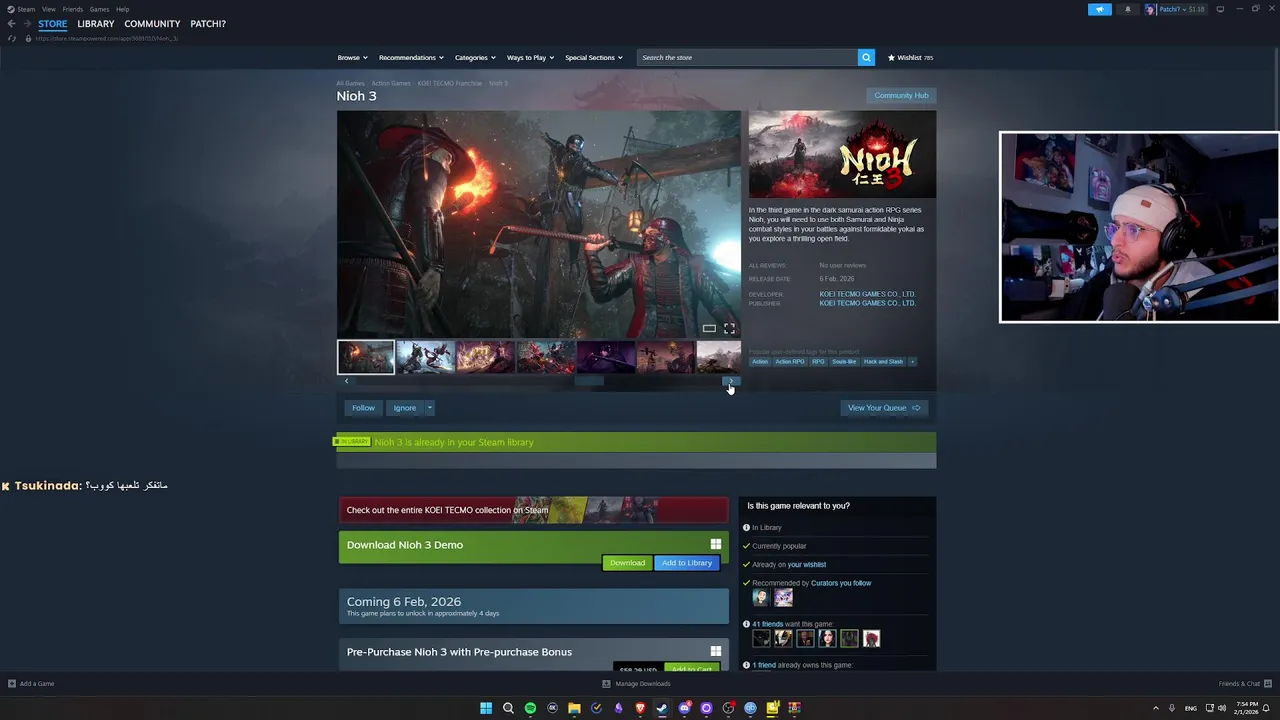Click the Ignore button
The width and height of the screenshot is (1280, 720).
404,408
